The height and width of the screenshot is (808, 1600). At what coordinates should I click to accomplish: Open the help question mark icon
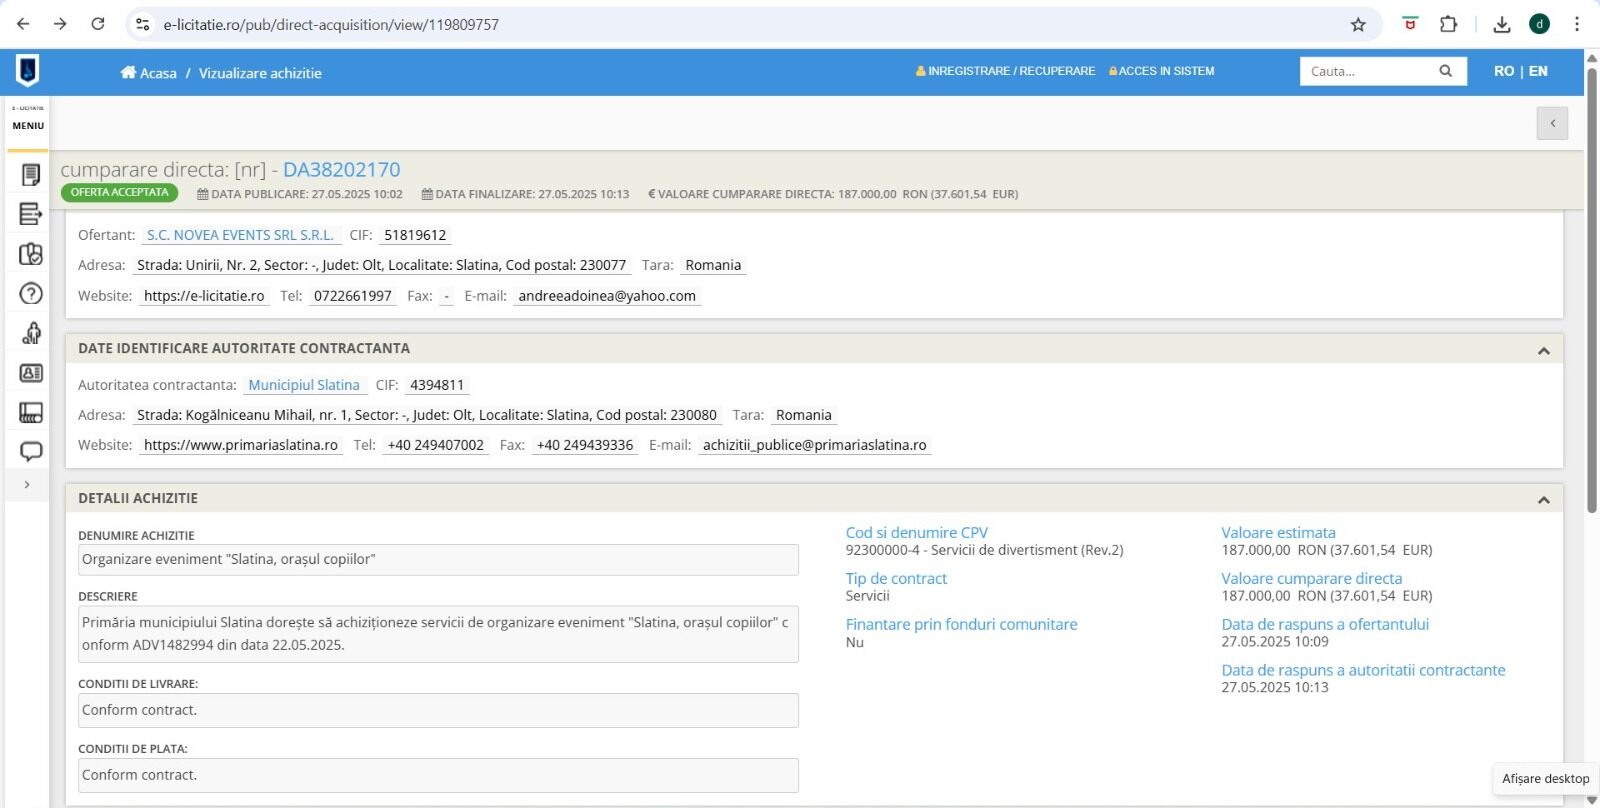tap(31, 293)
